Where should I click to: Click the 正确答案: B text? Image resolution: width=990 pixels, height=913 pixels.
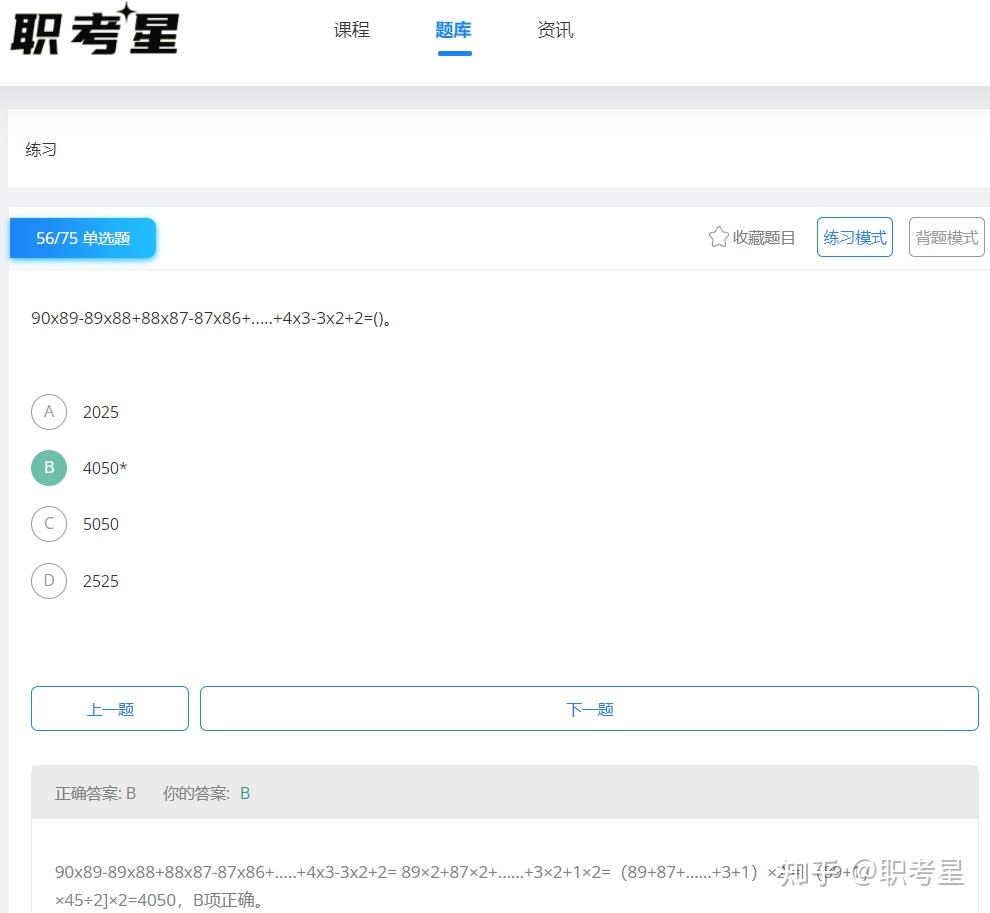click(x=94, y=793)
